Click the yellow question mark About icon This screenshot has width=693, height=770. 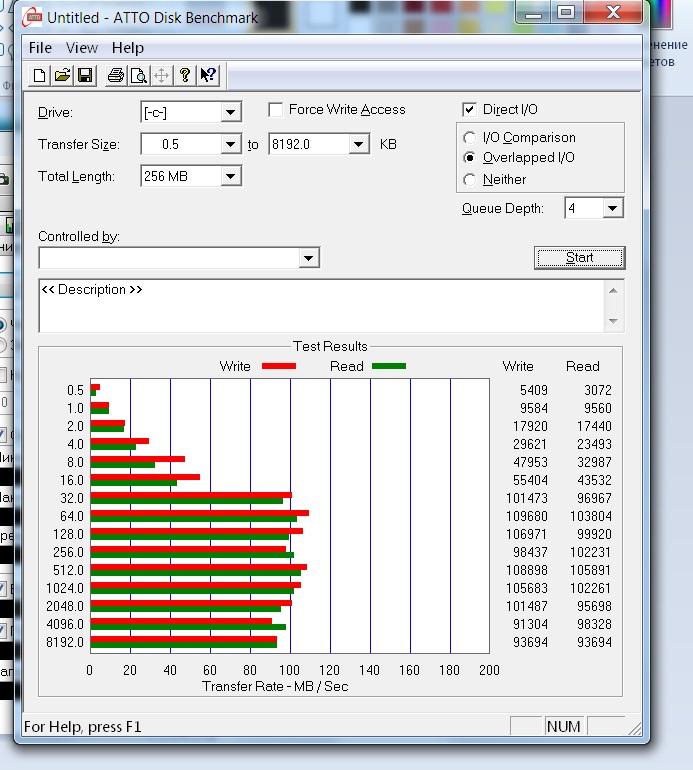[x=185, y=75]
